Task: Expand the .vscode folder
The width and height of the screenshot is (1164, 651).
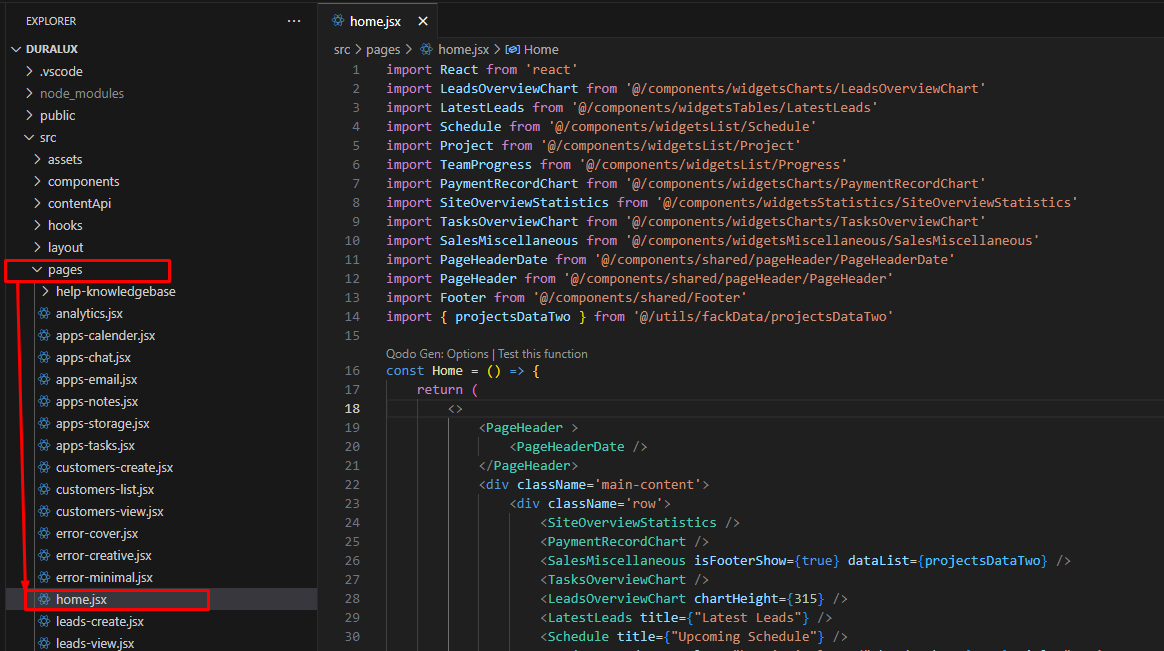Action: [x=29, y=71]
